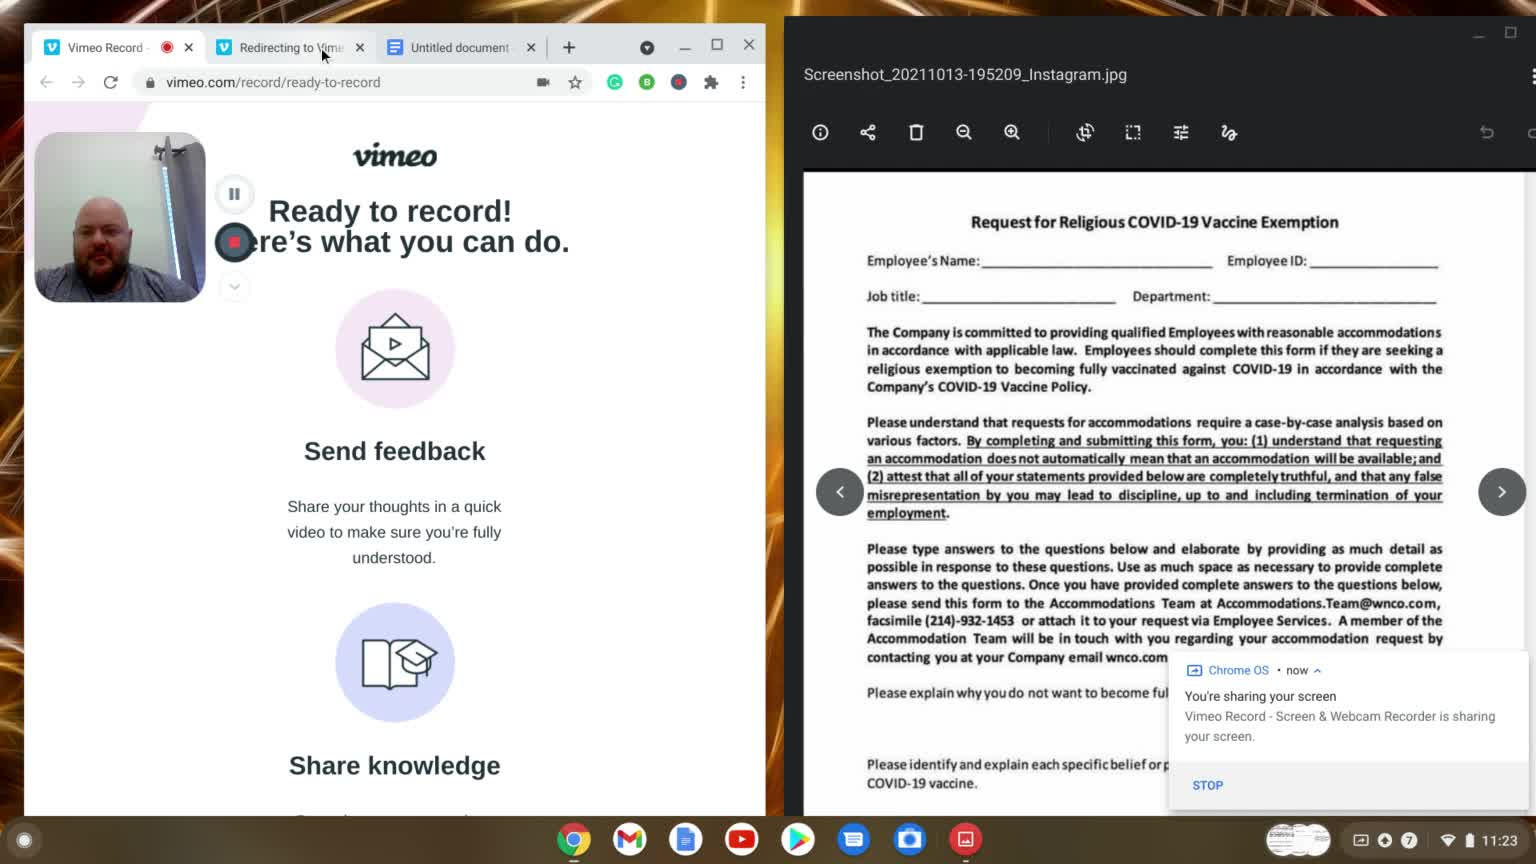Select the Send feedback heading
The width and height of the screenshot is (1536, 864).
tap(395, 451)
